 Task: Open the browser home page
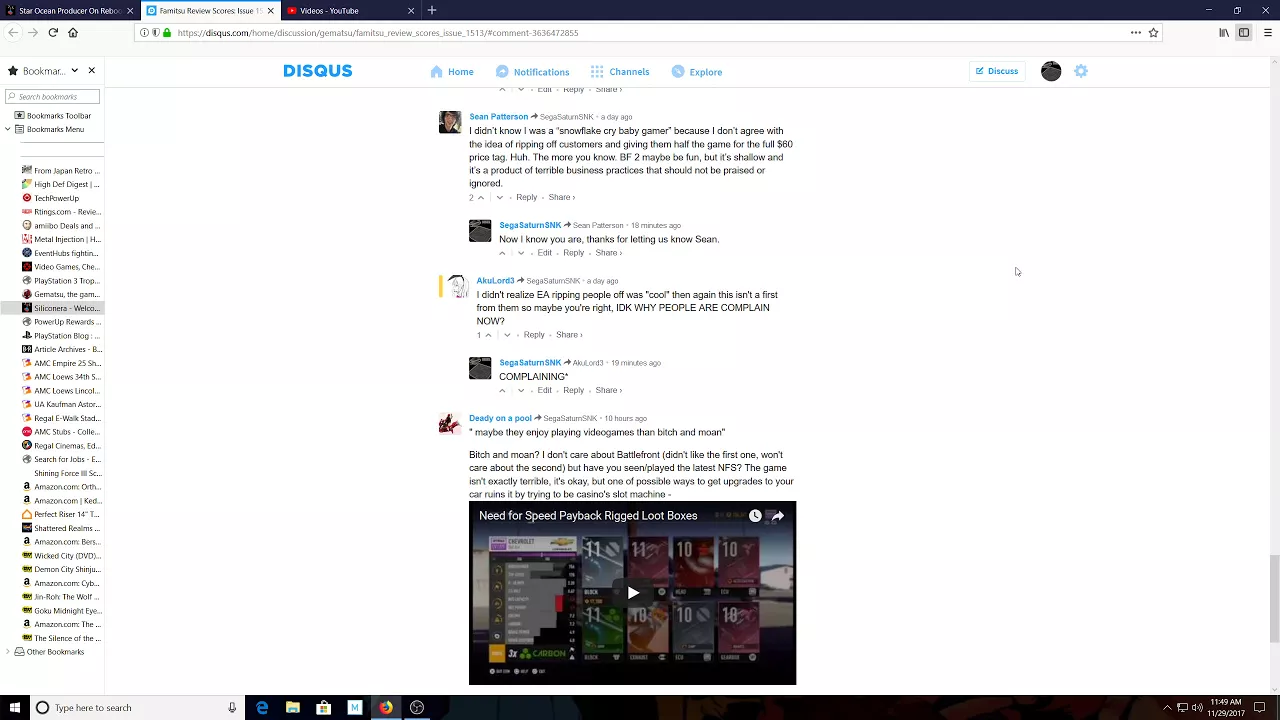tap(73, 33)
